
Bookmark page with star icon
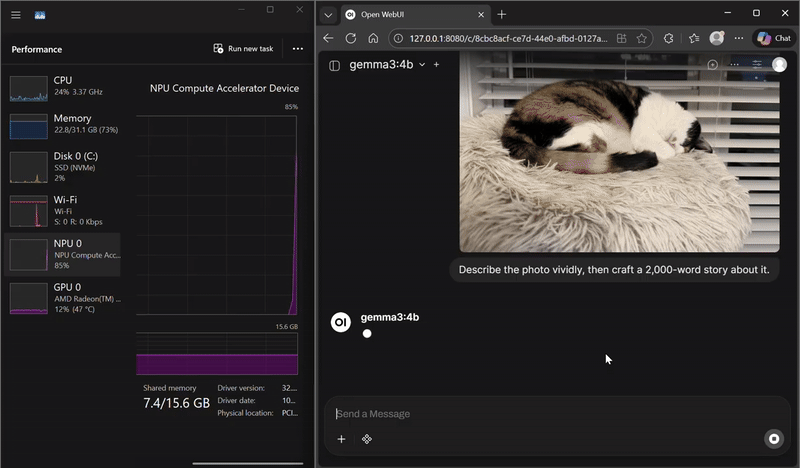[x=641, y=38]
